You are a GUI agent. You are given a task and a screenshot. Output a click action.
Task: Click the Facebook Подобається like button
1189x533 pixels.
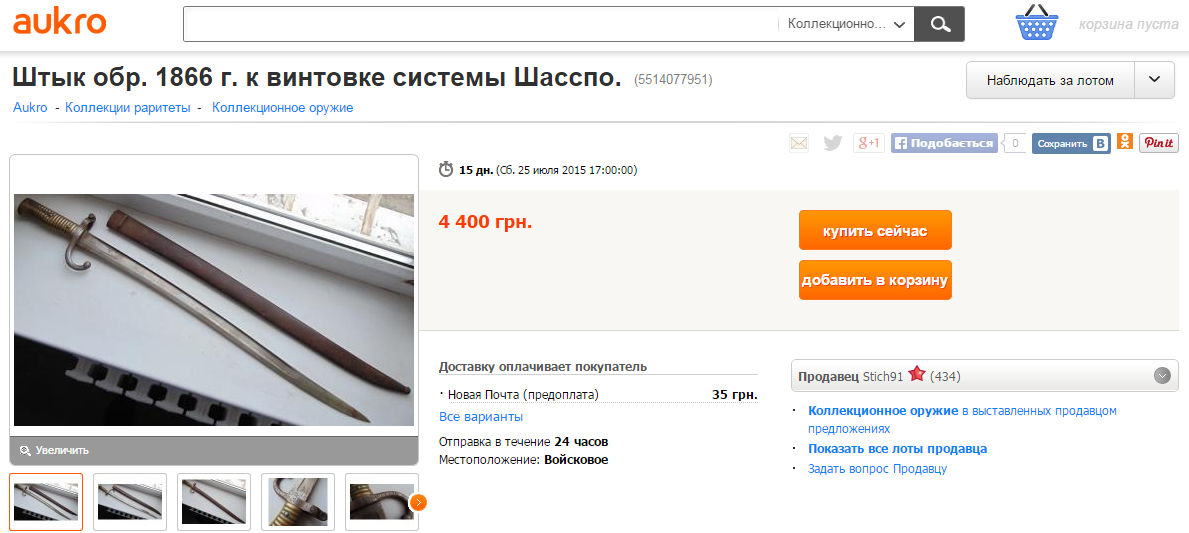click(944, 143)
